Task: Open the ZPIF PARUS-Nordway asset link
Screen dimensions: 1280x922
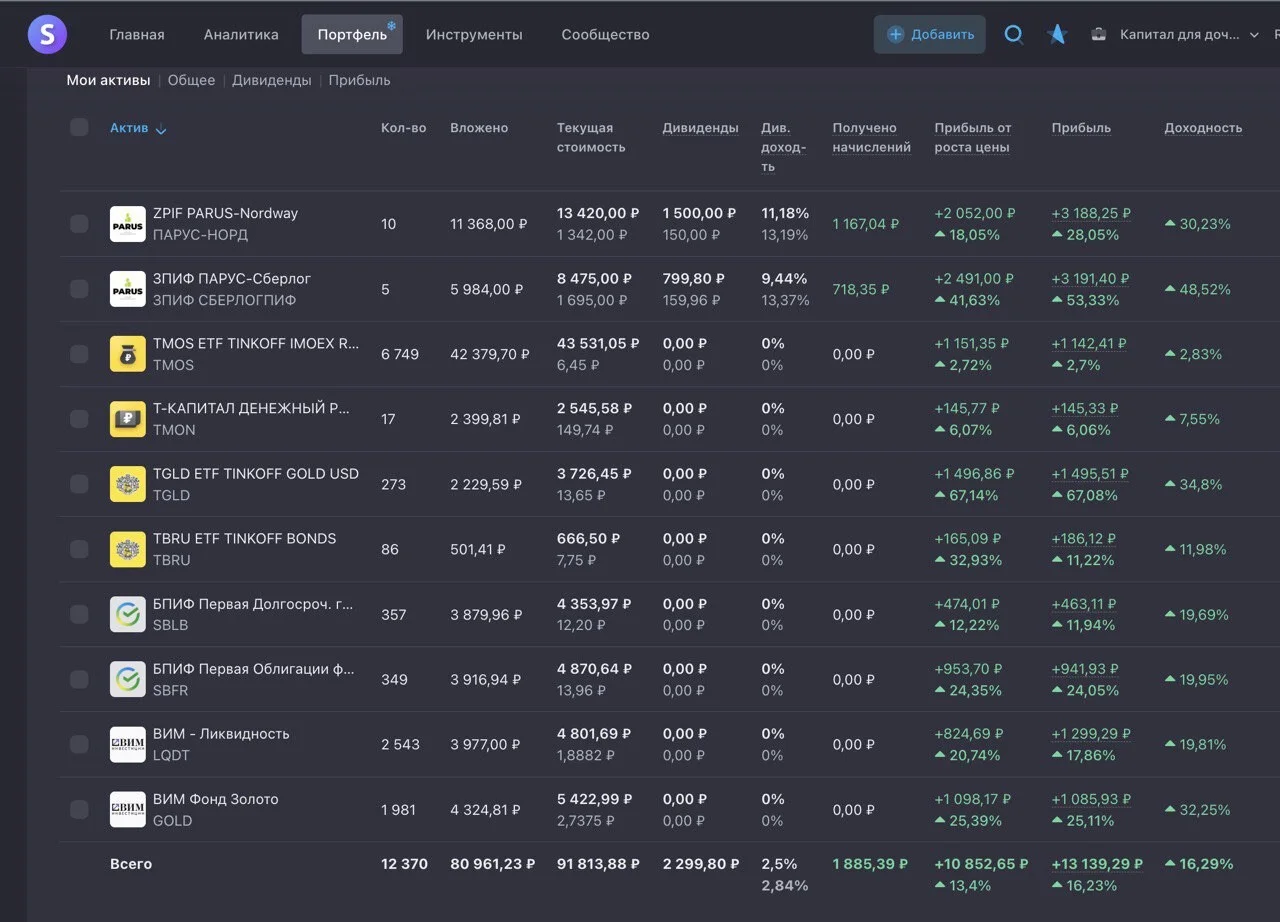Action: click(225, 213)
